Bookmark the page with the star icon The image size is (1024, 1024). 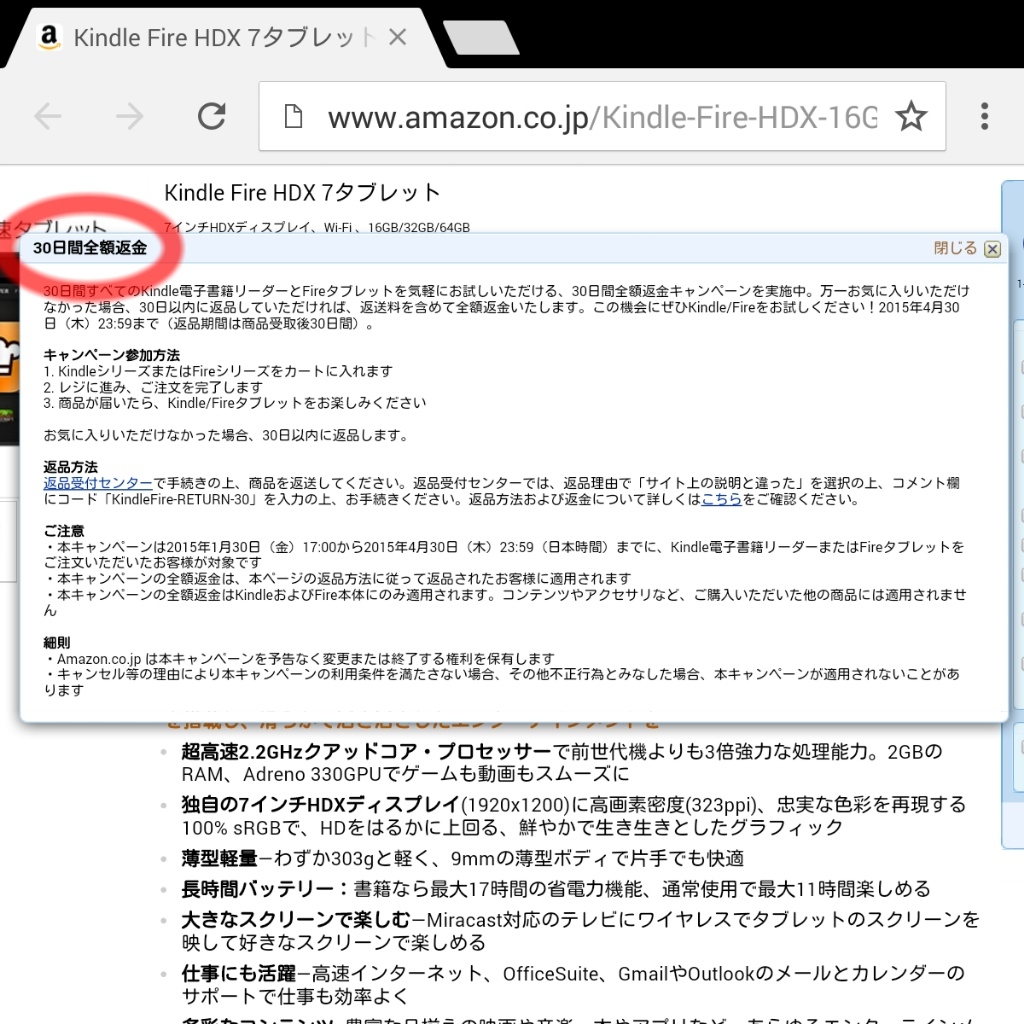911,117
